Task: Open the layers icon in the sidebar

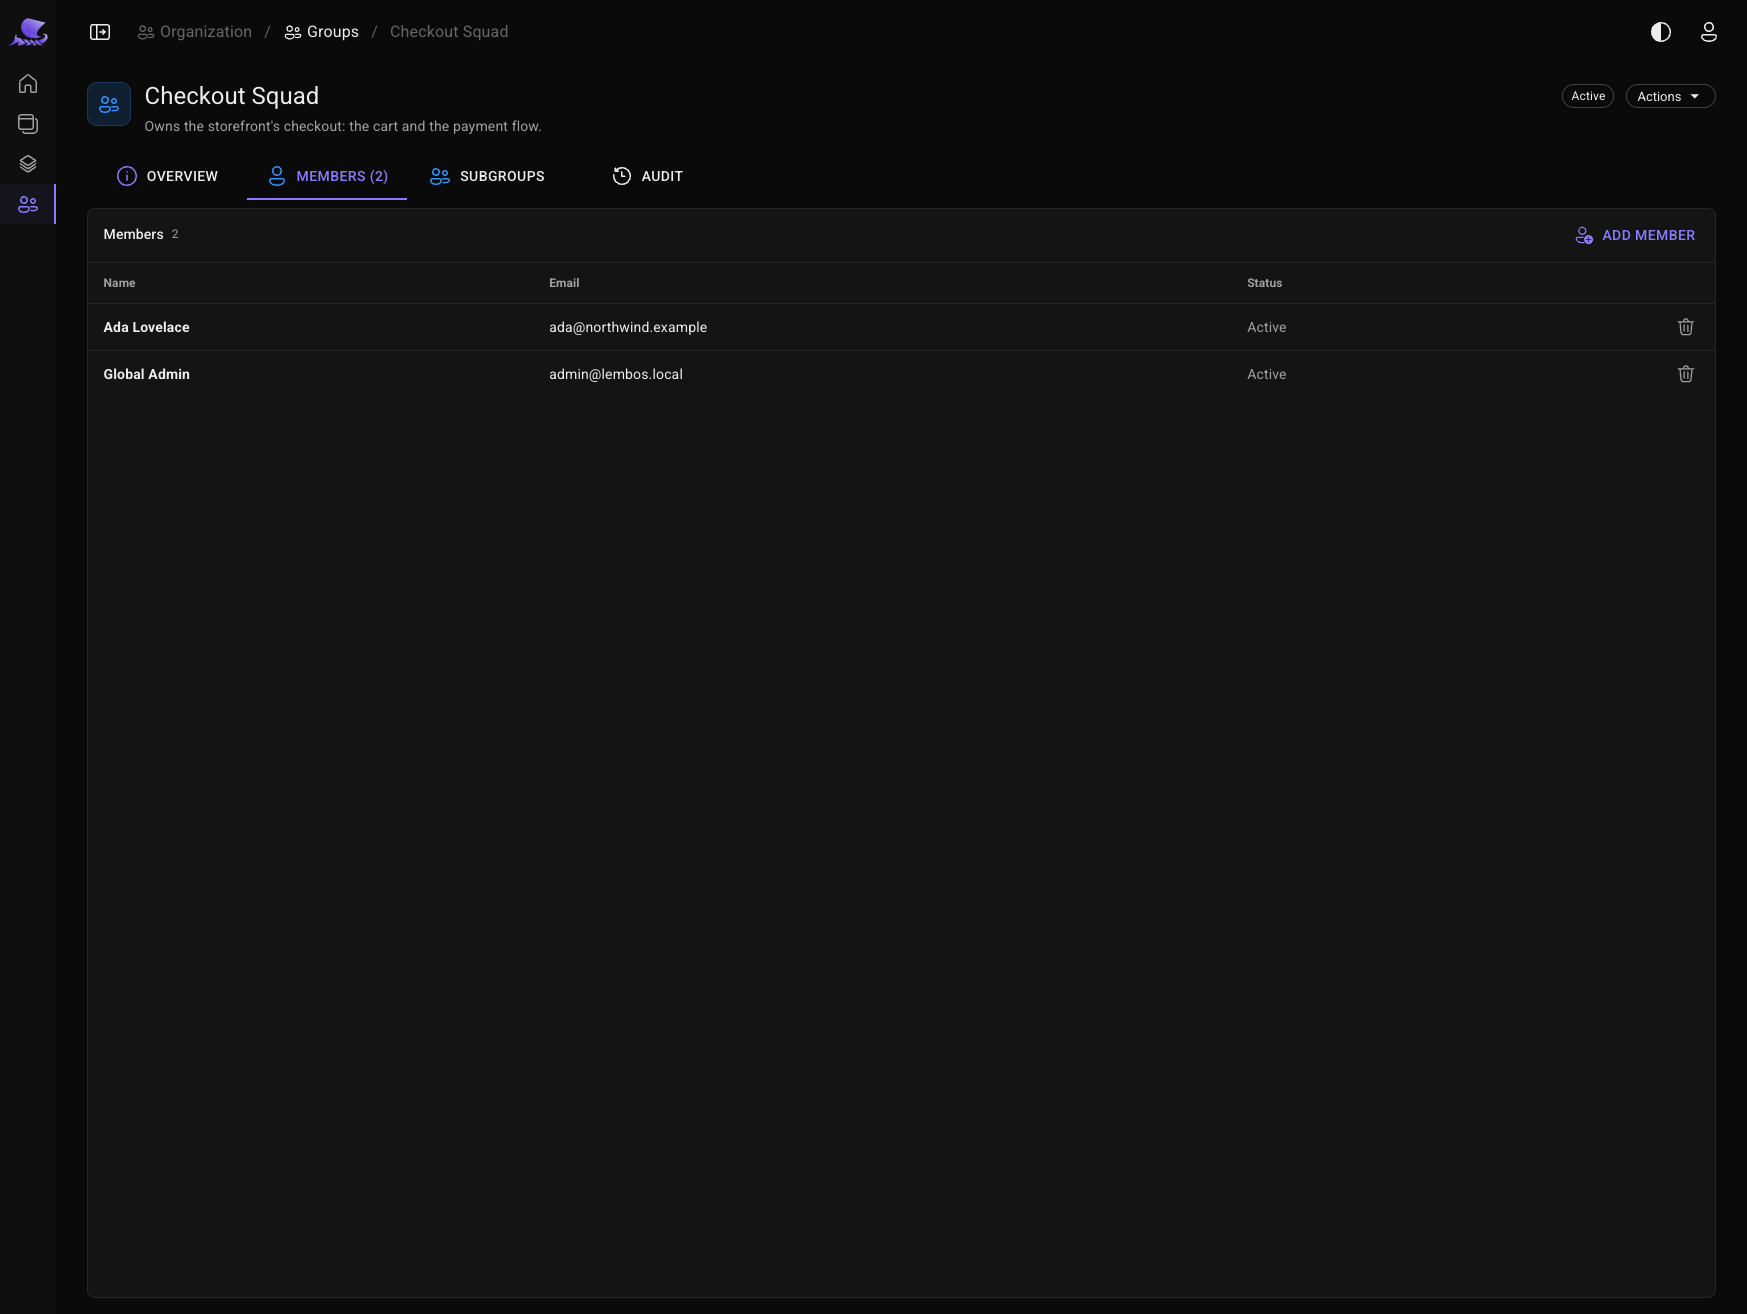Action: [28, 164]
